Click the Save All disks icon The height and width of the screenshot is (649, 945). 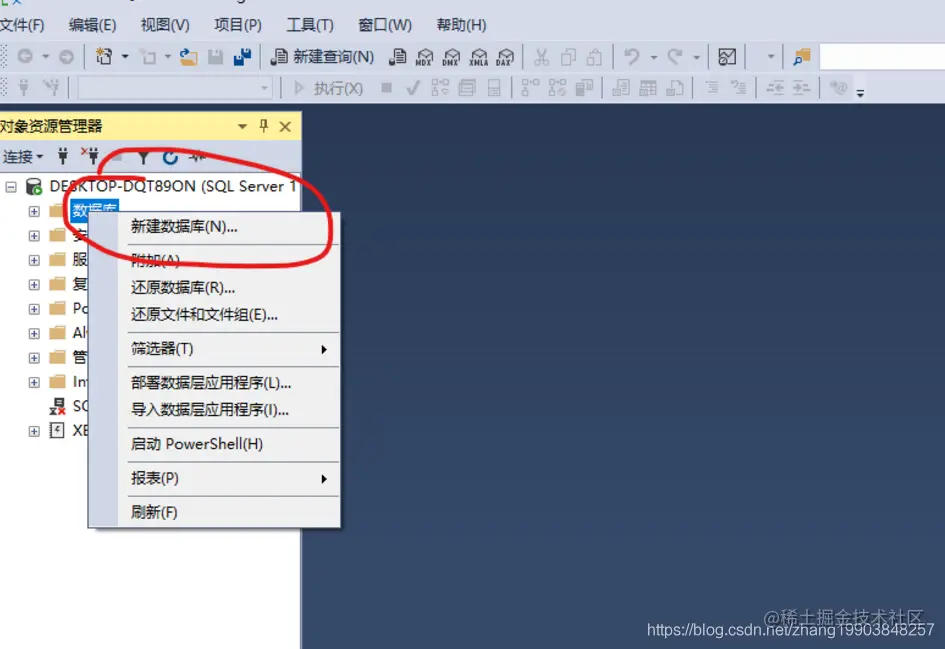242,57
